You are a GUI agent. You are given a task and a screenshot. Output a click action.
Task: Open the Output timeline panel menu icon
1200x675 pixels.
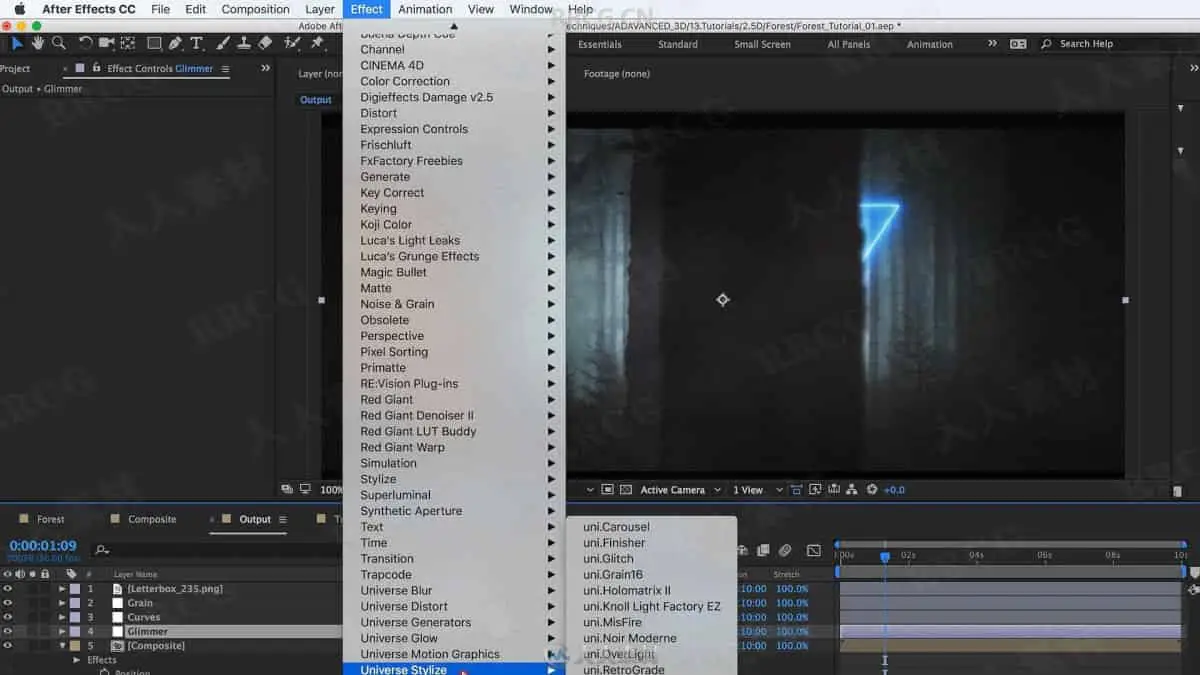click(x=282, y=519)
